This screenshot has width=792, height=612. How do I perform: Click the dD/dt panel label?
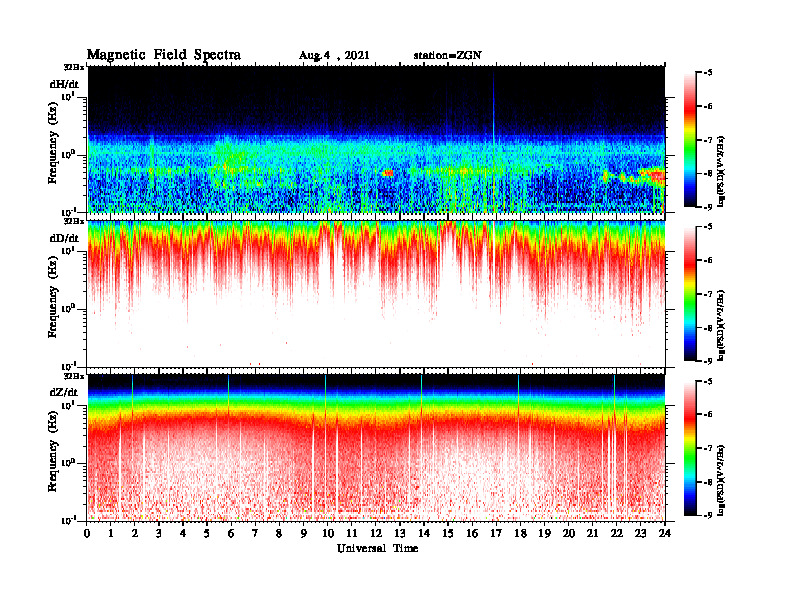click(x=64, y=238)
